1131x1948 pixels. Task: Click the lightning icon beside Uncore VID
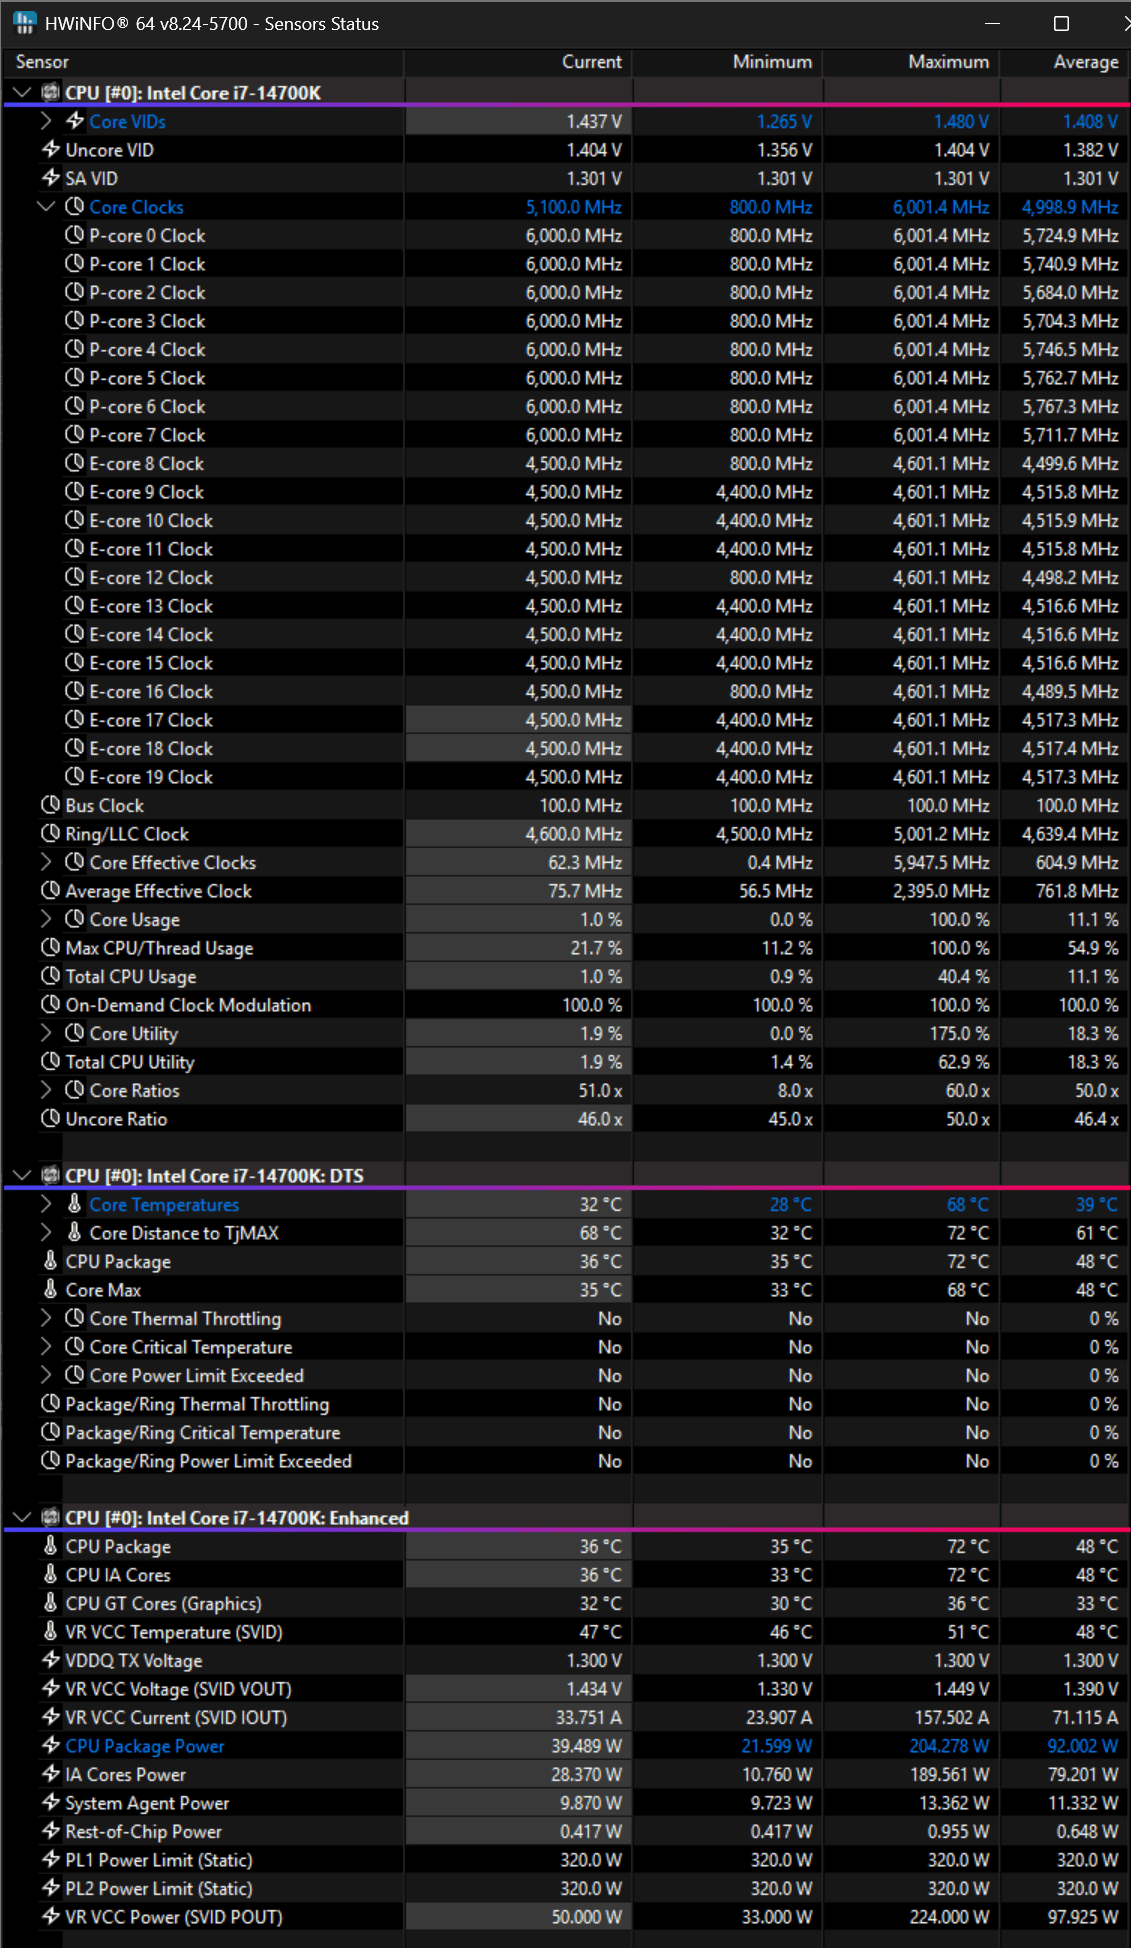click(x=51, y=149)
